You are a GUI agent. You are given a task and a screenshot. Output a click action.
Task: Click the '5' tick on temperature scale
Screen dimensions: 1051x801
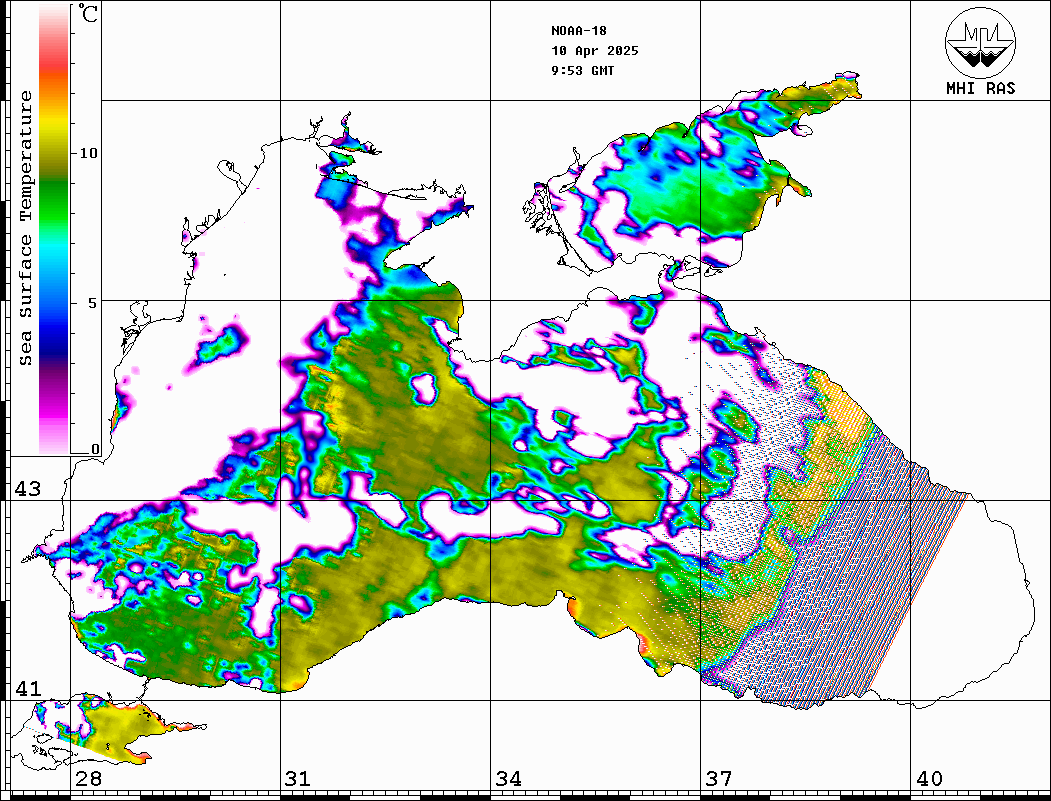tap(93, 303)
